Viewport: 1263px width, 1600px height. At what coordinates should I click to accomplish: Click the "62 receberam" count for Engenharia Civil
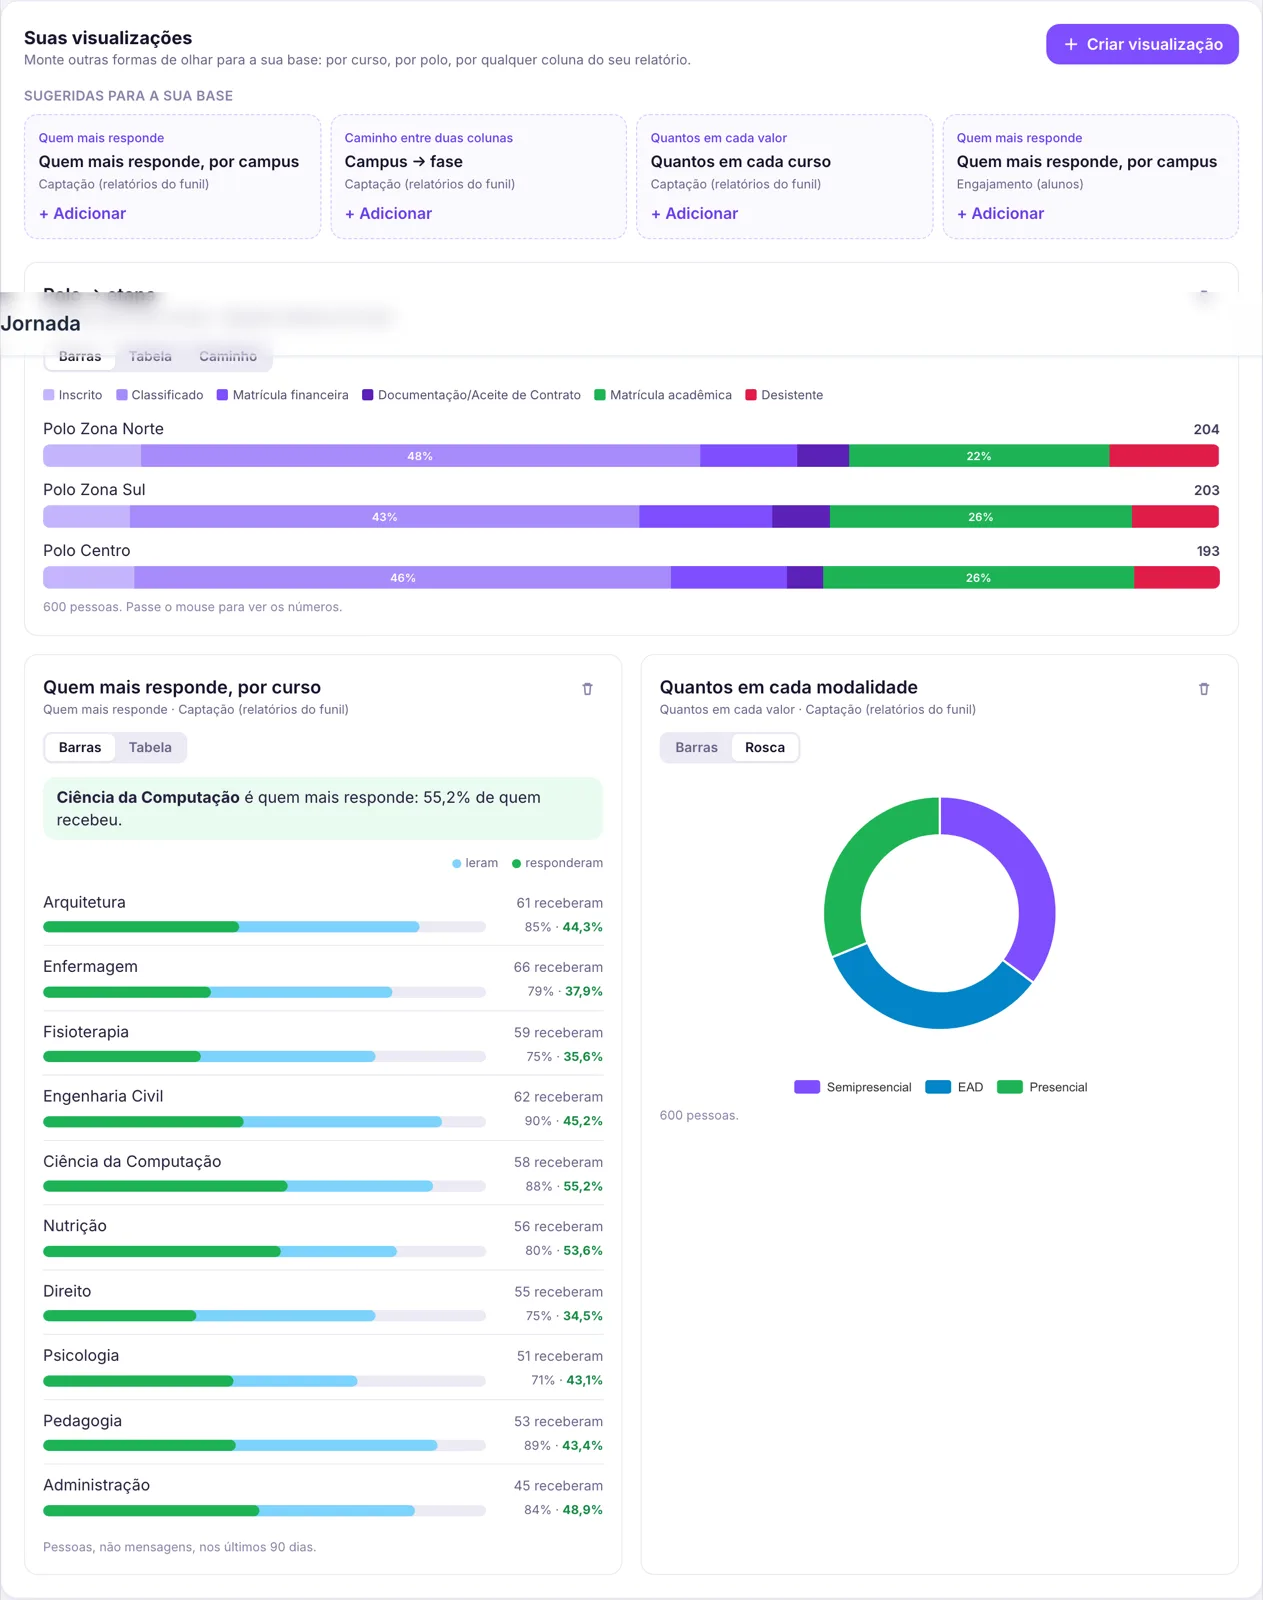[558, 1097]
